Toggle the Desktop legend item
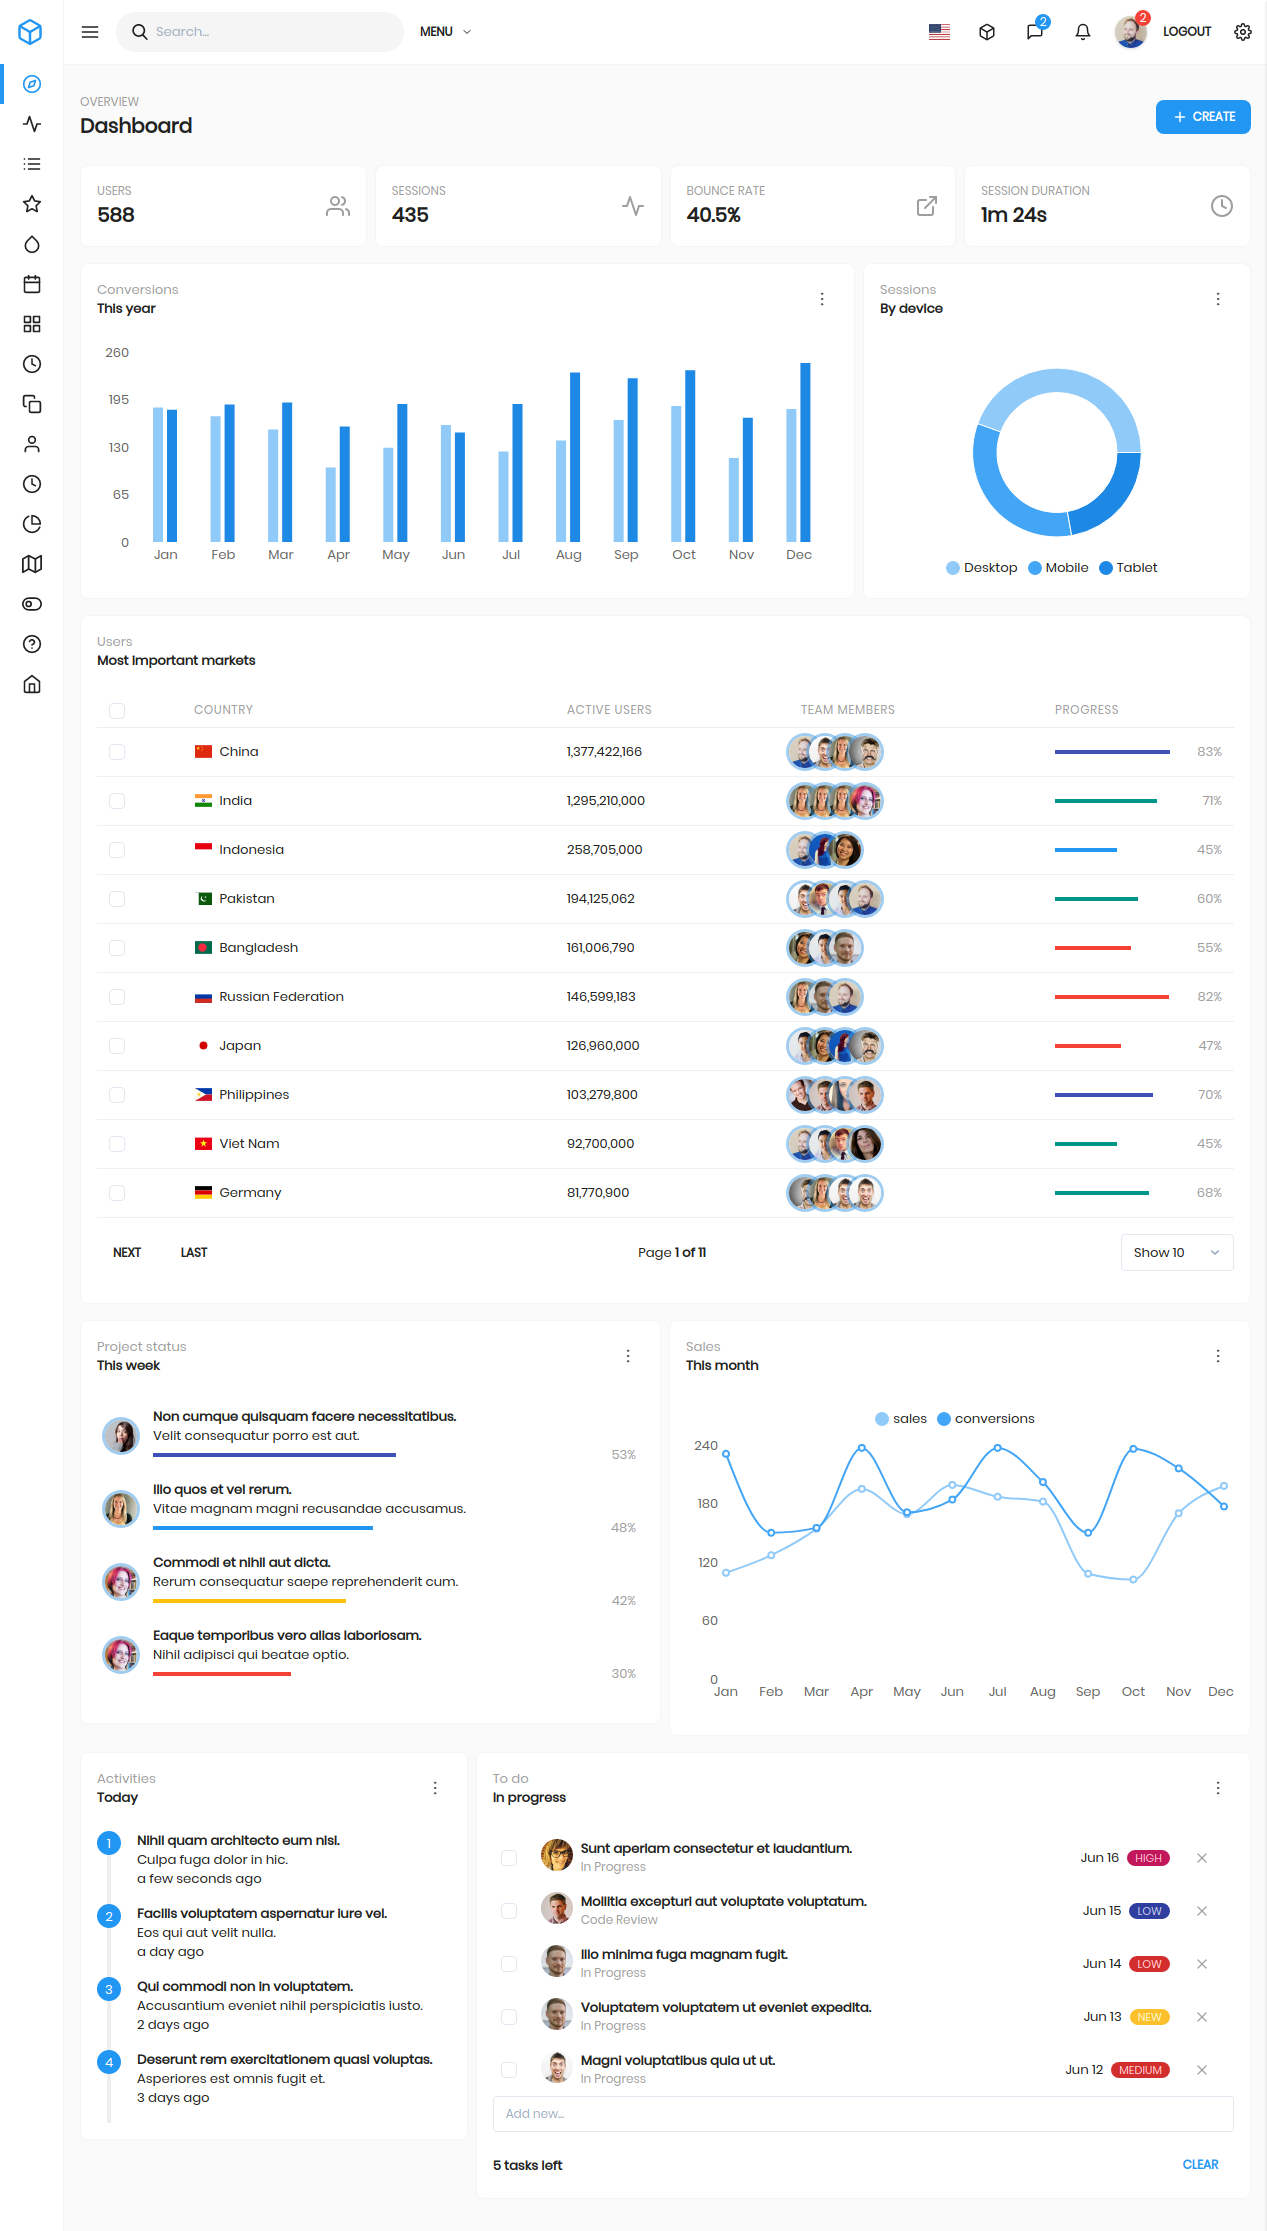Viewport: 1267px width, 2231px height. pos(981,568)
